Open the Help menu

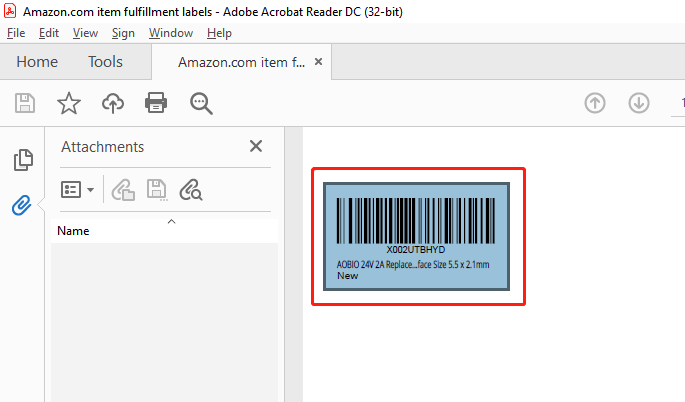pos(219,33)
